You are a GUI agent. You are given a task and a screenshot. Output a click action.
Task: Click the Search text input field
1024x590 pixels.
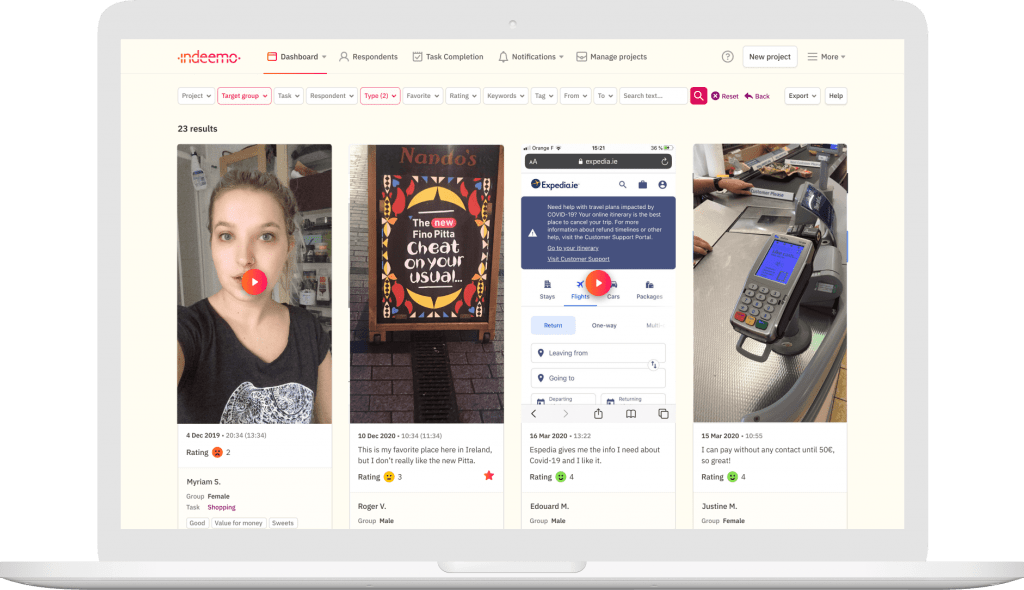coord(653,96)
